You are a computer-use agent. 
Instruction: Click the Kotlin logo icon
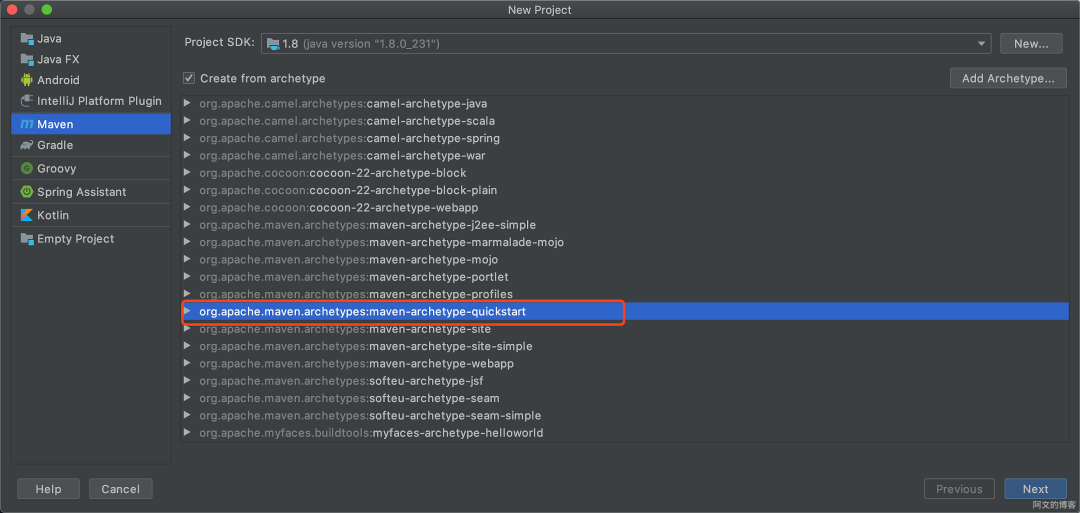[x=27, y=216]
